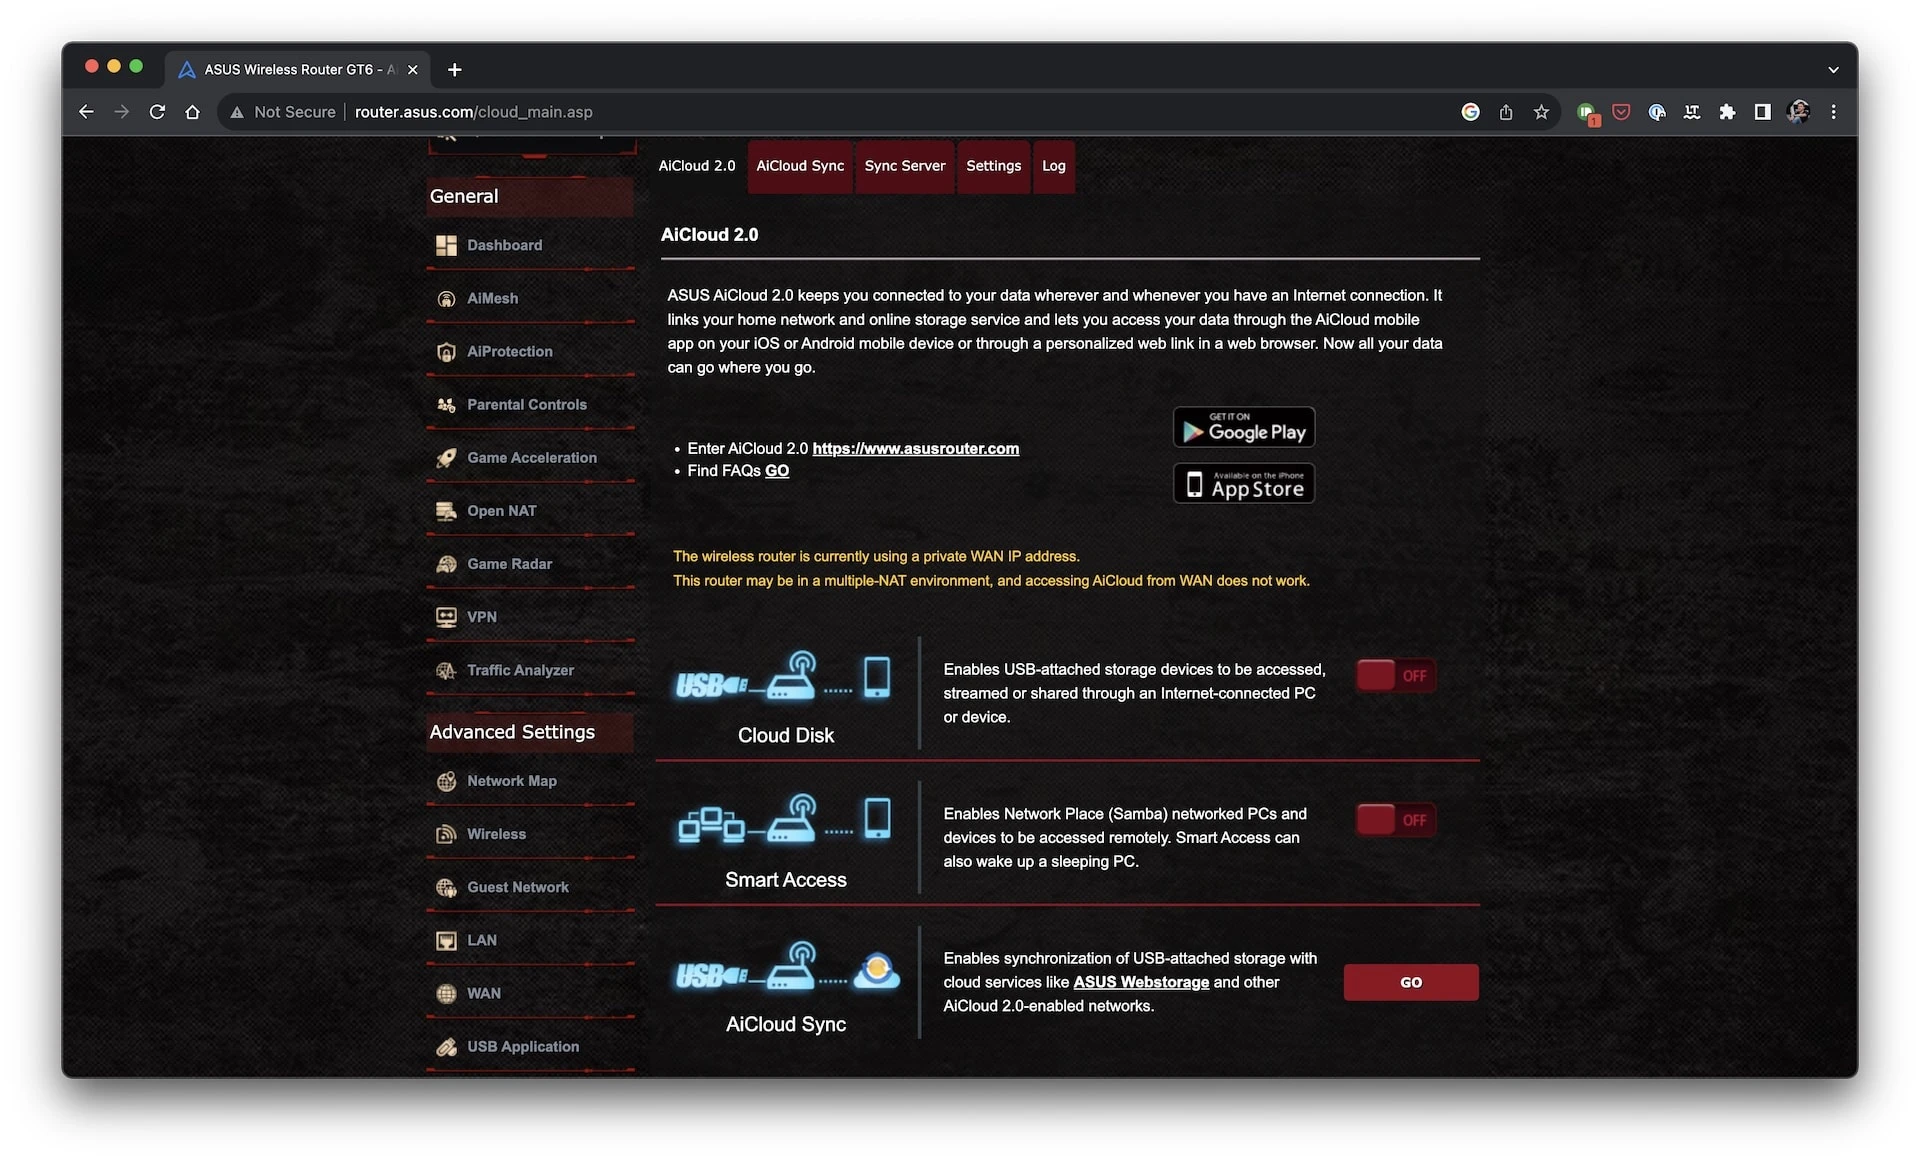
Task: Open the www.asusrouter.com link
Action: [915, 448]
